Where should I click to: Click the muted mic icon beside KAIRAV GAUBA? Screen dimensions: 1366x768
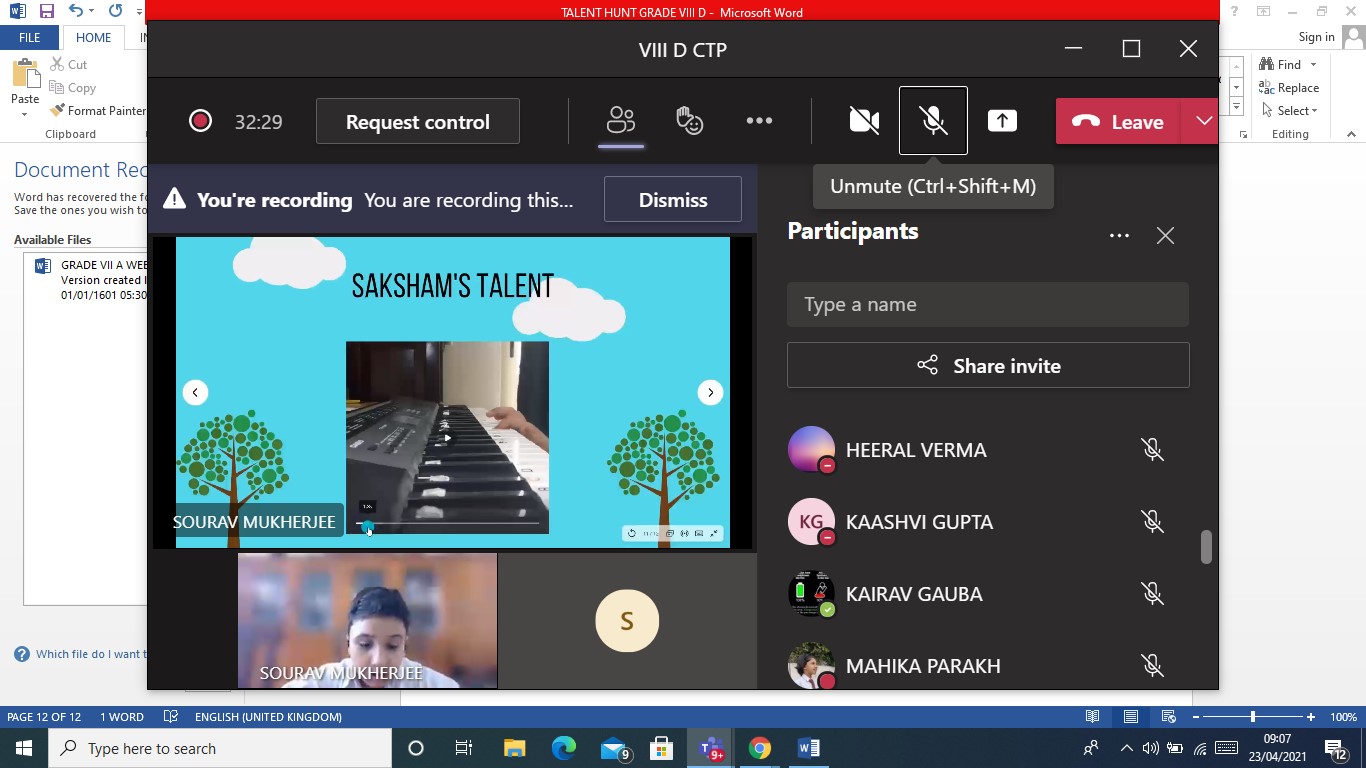pyautogui.click(x=1152, y=594)
